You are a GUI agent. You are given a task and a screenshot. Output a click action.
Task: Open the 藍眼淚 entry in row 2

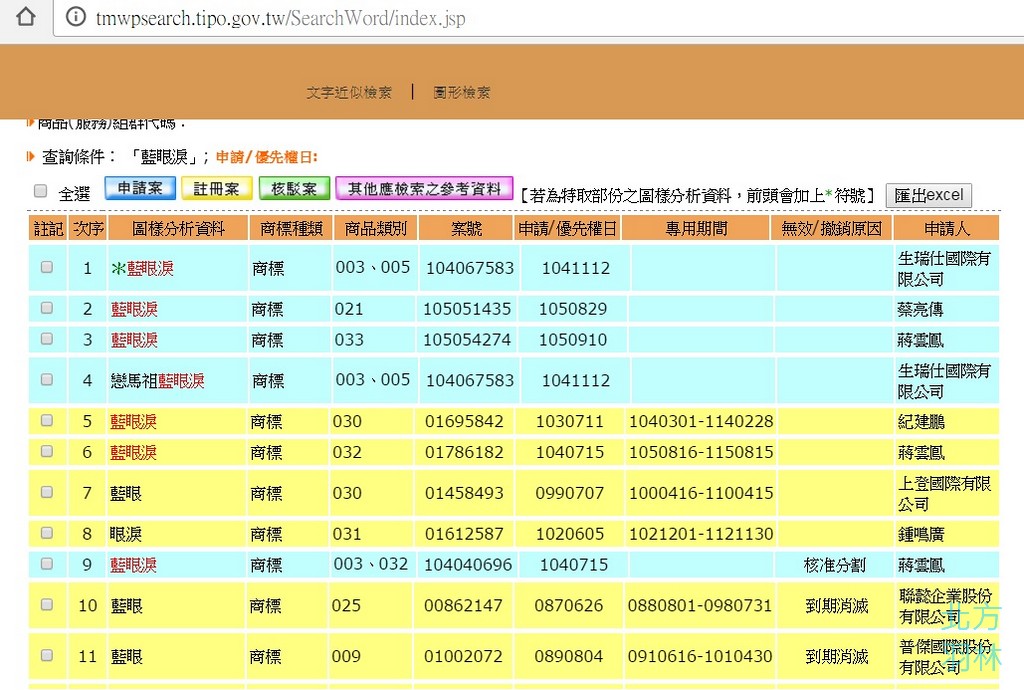click(135, 309)
